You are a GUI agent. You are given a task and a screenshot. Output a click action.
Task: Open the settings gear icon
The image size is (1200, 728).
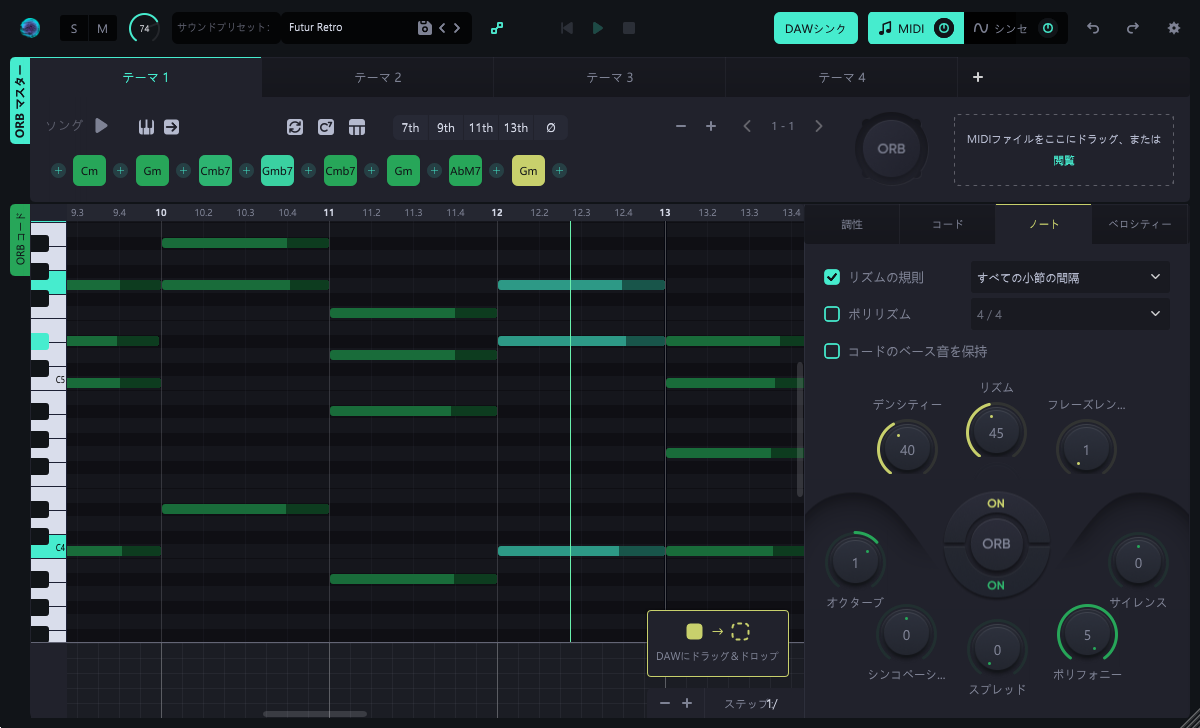[1174, 28]
